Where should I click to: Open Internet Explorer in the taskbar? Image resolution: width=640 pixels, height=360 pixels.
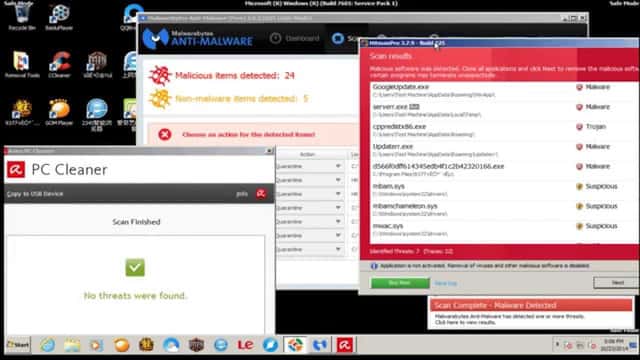[x=47, y=345]
